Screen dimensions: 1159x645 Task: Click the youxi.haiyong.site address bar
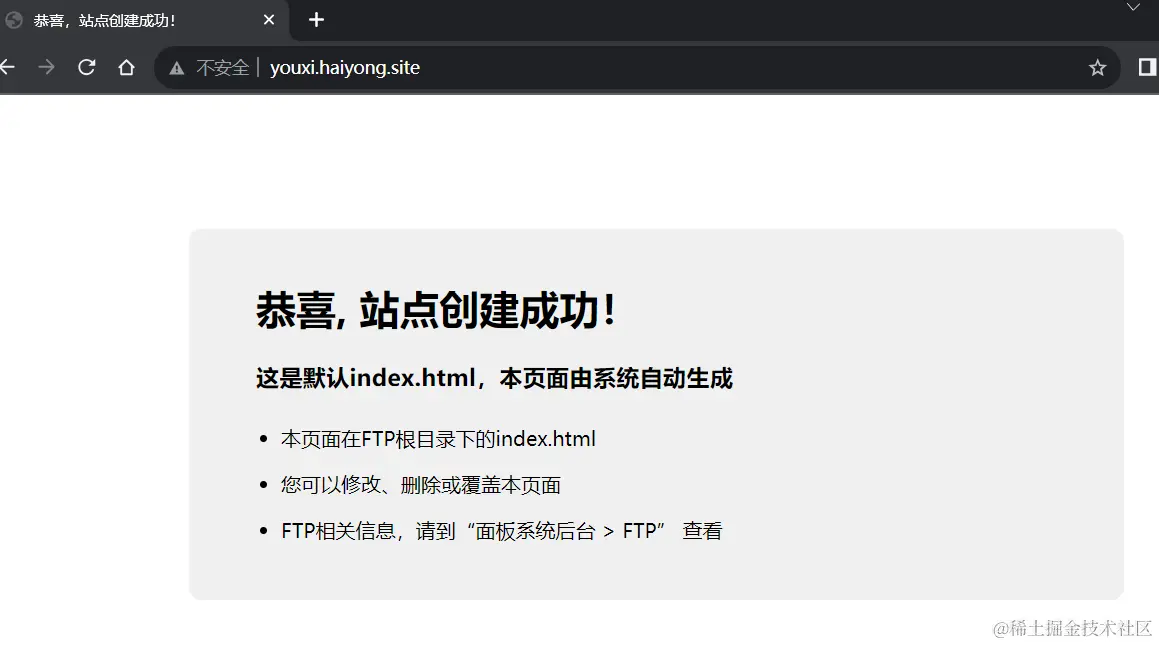pos(636,68)
